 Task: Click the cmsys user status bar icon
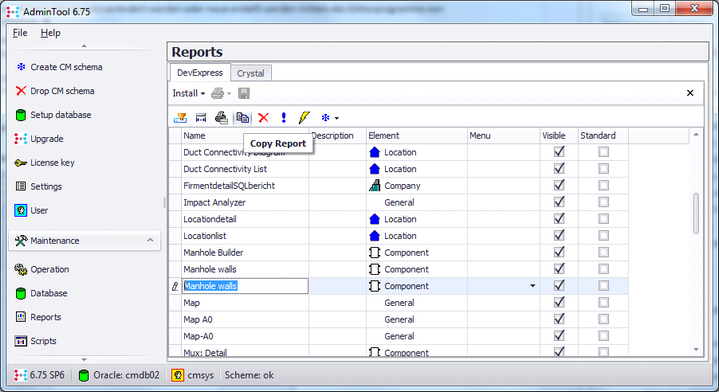coord(178,375)
